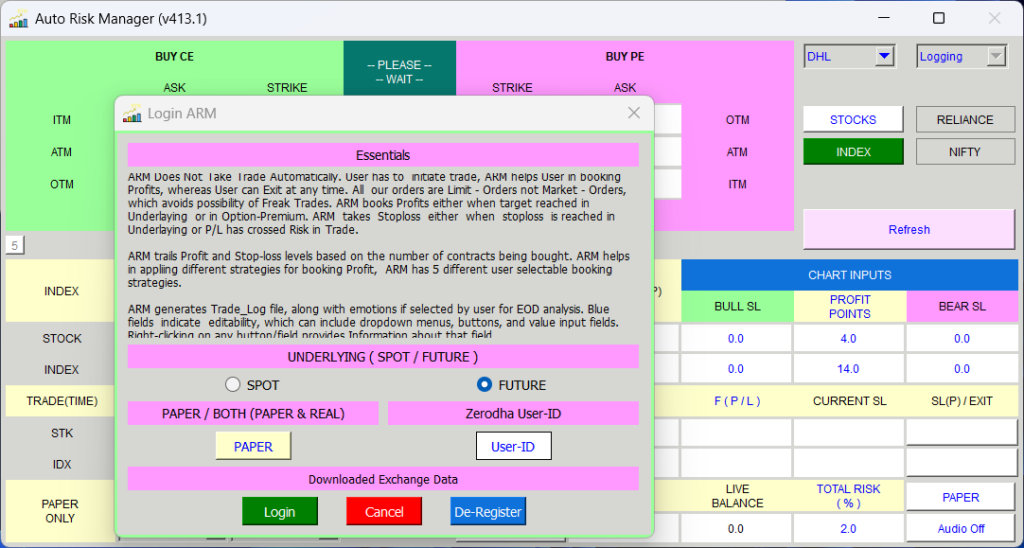Click the Refresh button
Viewport: 1024px width, 548px height.
click(908, 229)
